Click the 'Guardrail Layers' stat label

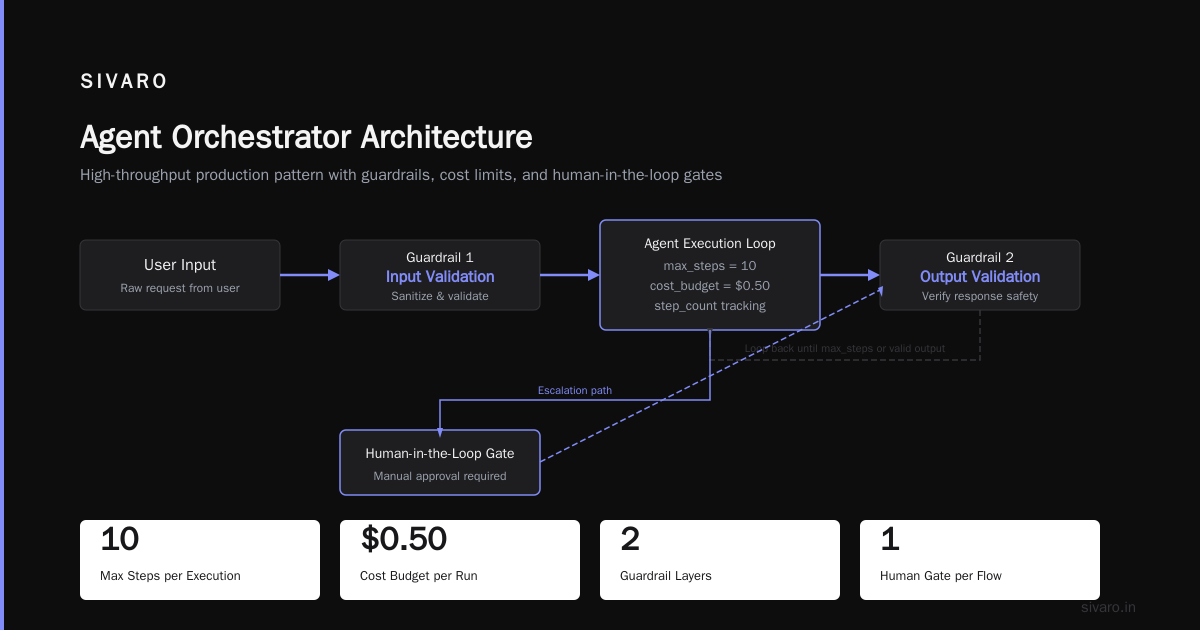click(666, 576)
